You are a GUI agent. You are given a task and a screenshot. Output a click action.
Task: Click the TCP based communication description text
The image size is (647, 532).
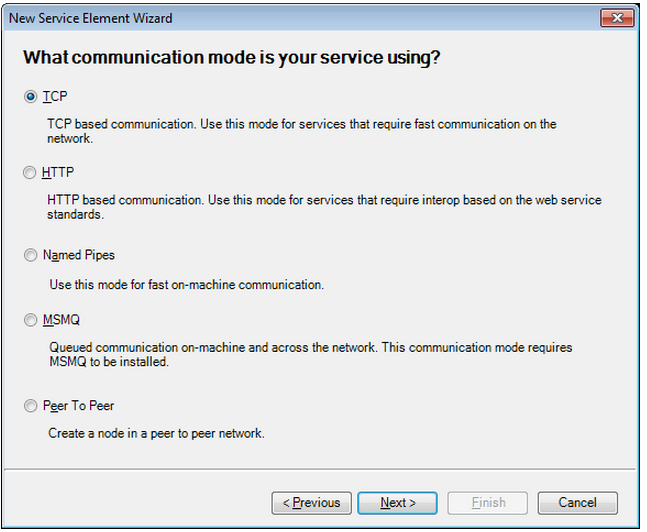coord(302,131)
